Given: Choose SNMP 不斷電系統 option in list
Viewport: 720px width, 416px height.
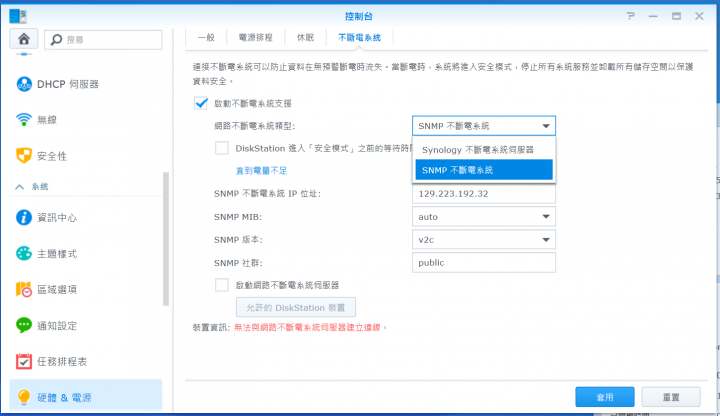Looking at the screenshot, I should (484, 170).
